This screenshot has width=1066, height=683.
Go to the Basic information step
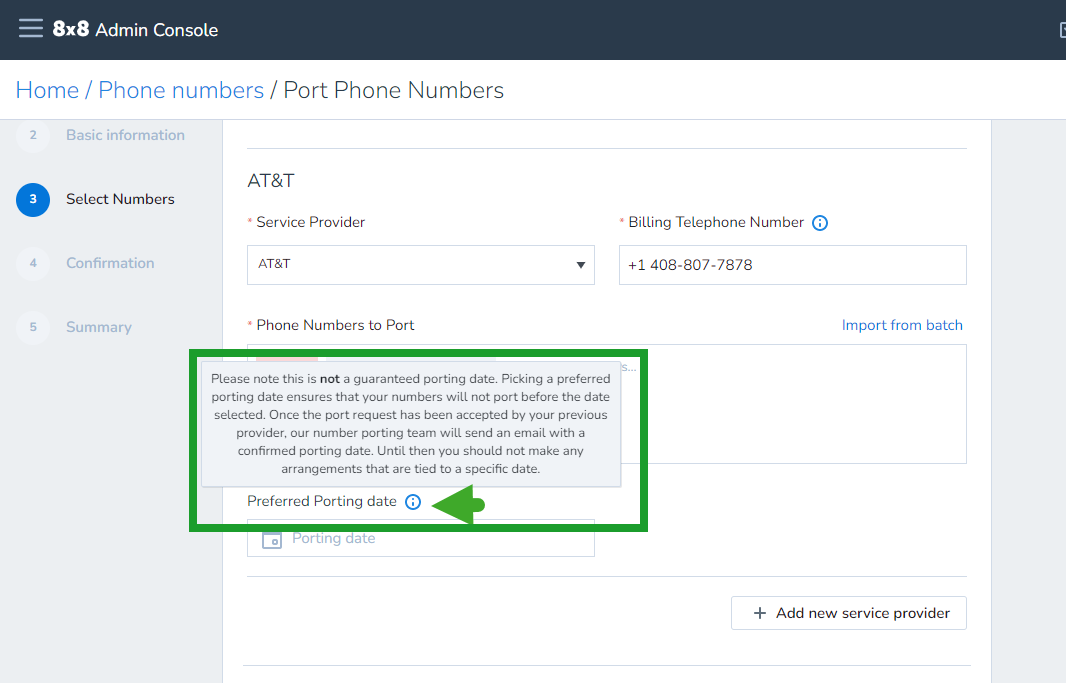click(x=125, y=135)
